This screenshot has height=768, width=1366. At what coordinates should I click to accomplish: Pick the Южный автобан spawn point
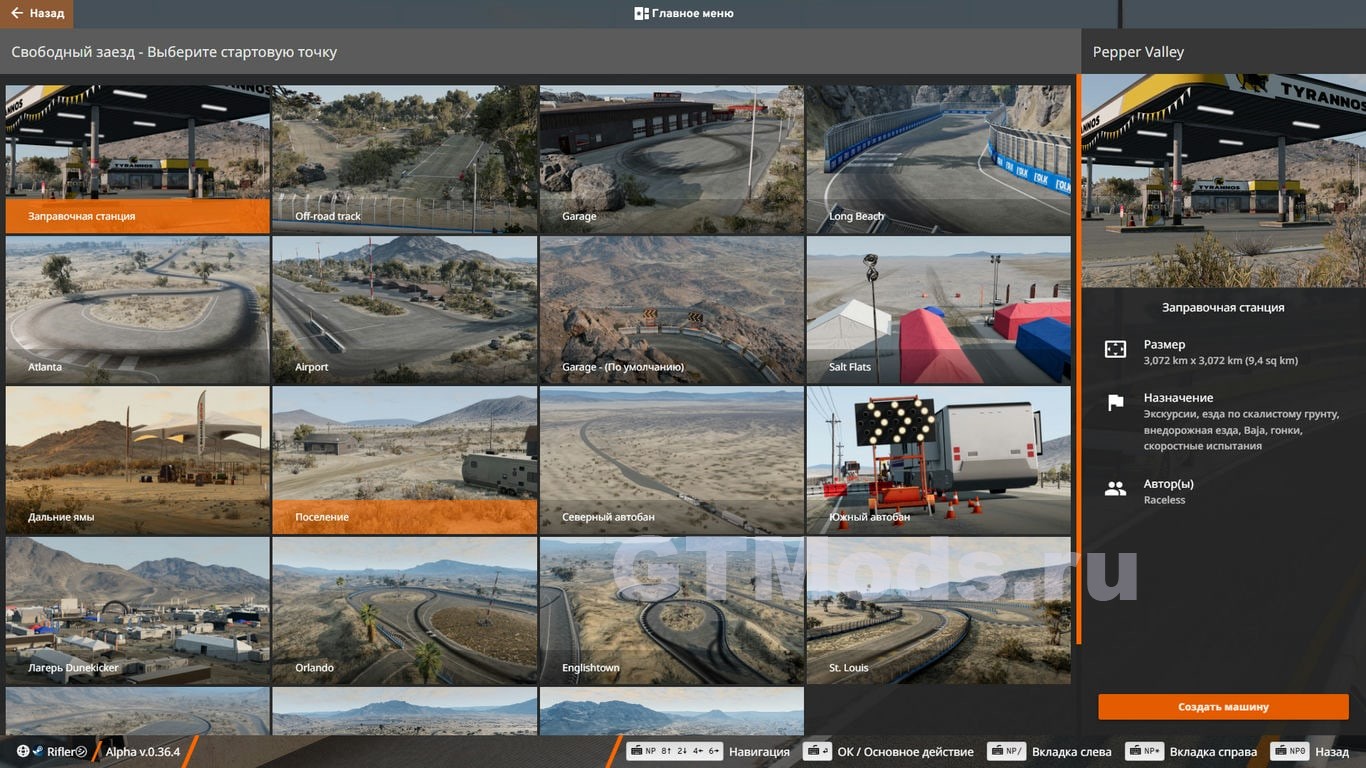coord(938,460)
